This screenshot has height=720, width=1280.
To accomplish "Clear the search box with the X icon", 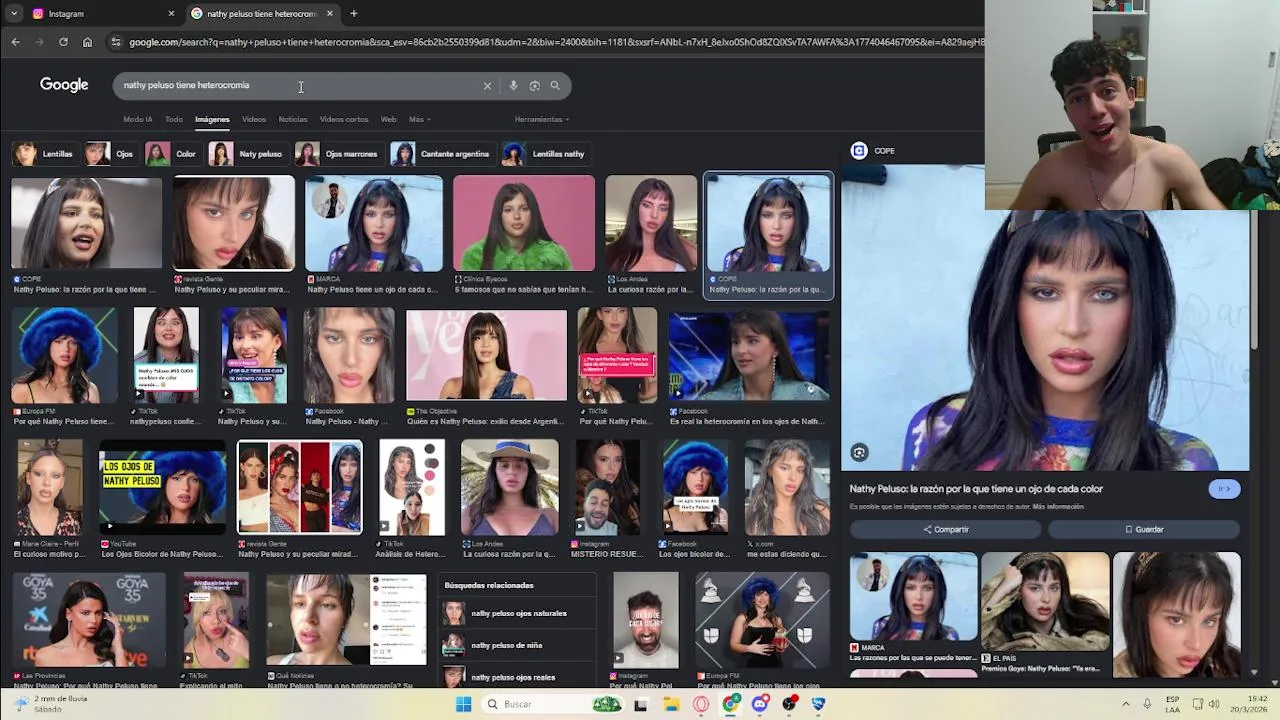I will 487,86.
